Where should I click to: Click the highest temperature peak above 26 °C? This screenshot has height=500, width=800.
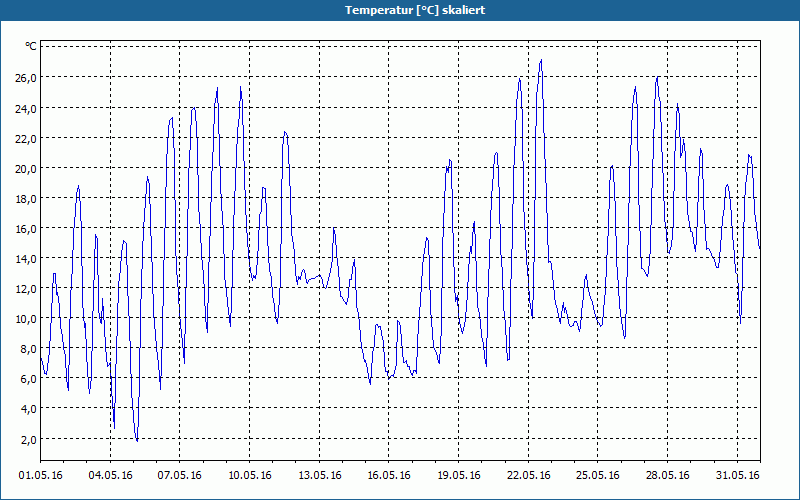[541, 60]
